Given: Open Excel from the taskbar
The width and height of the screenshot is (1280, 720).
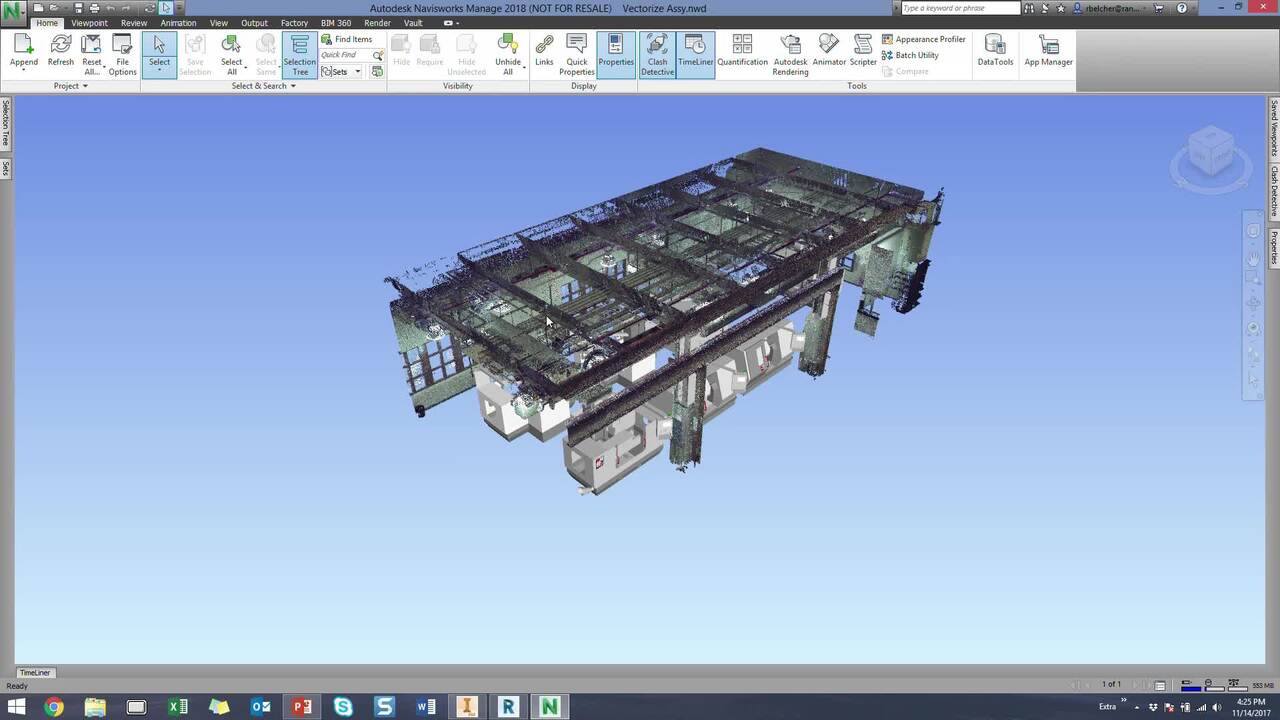Looking at the screenshot, I should [178, 707].
